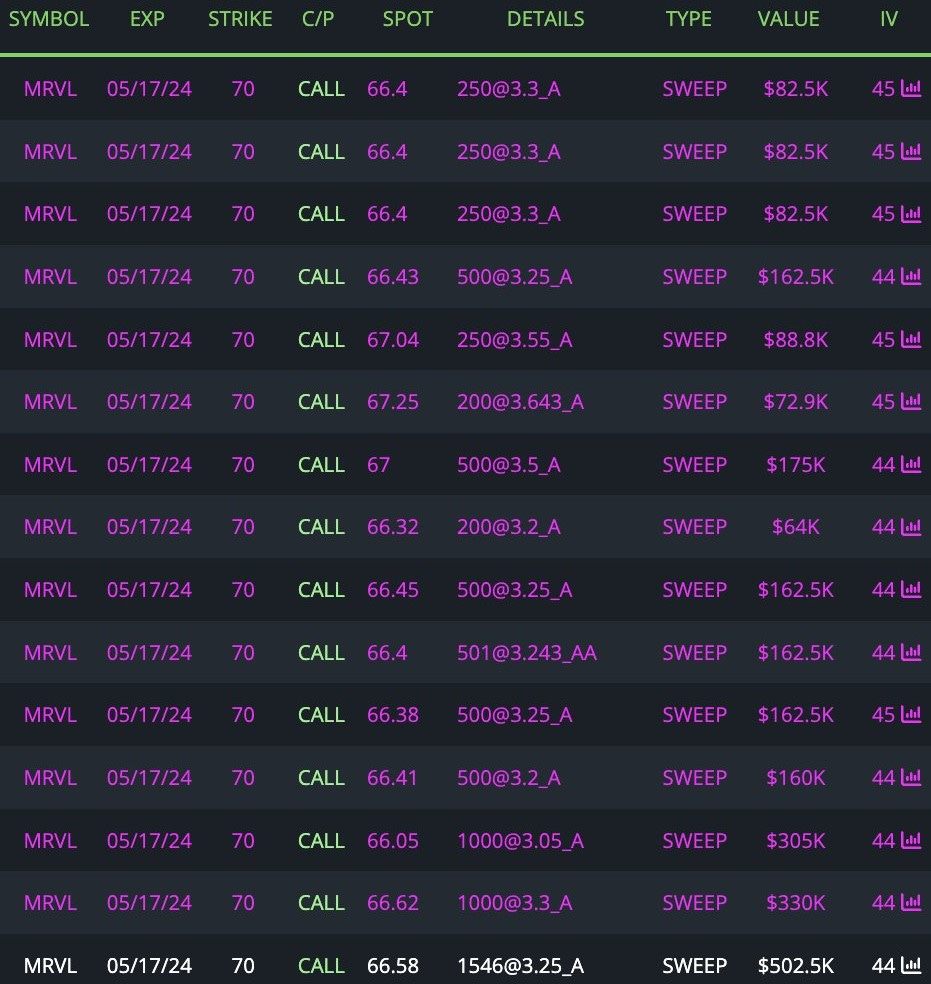Click the spot price 66.43
This screenshot has height=984, width=931.
pos(393,277)
